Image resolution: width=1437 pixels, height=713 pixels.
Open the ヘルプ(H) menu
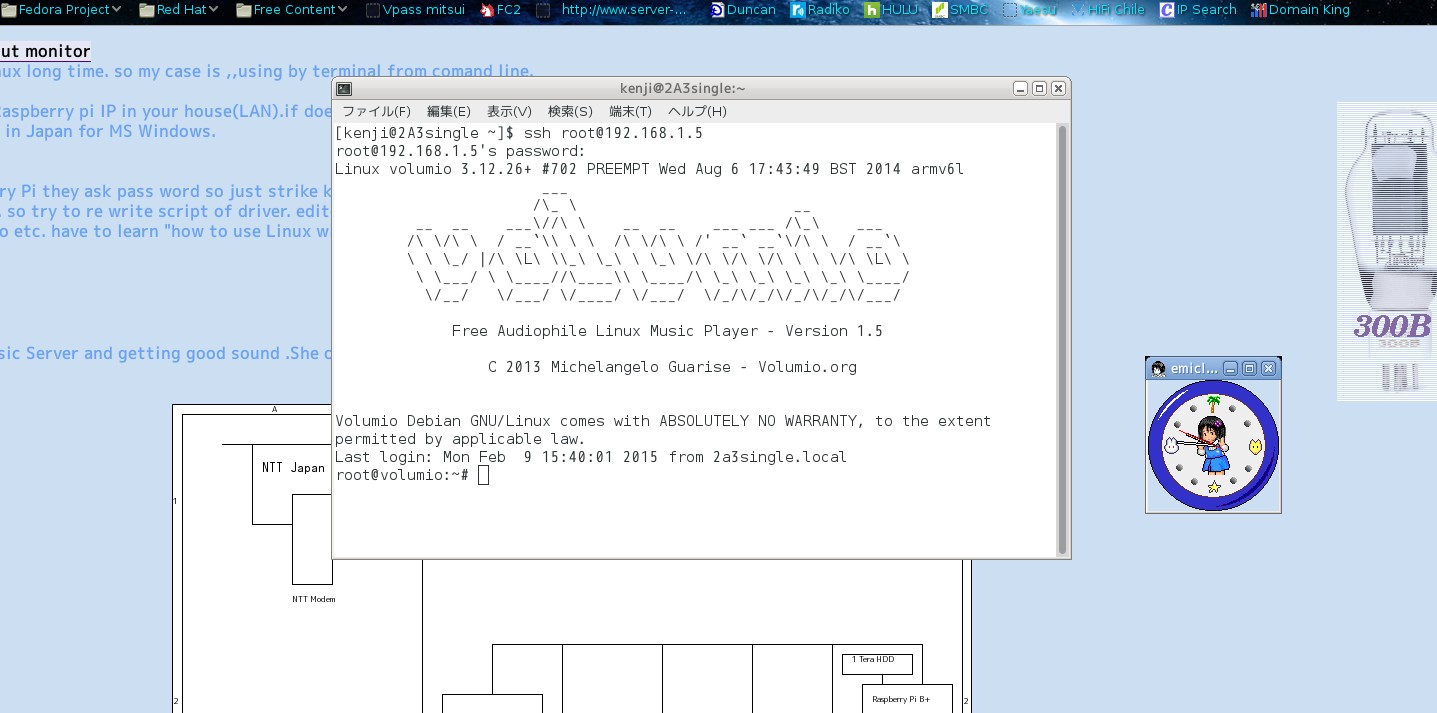(698, 111)
